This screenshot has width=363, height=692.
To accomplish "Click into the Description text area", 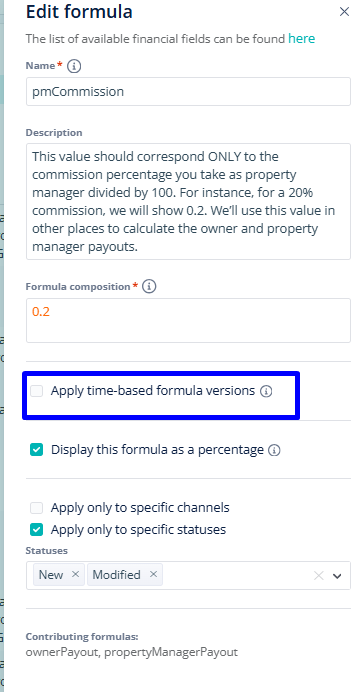I will pos(188,201).
